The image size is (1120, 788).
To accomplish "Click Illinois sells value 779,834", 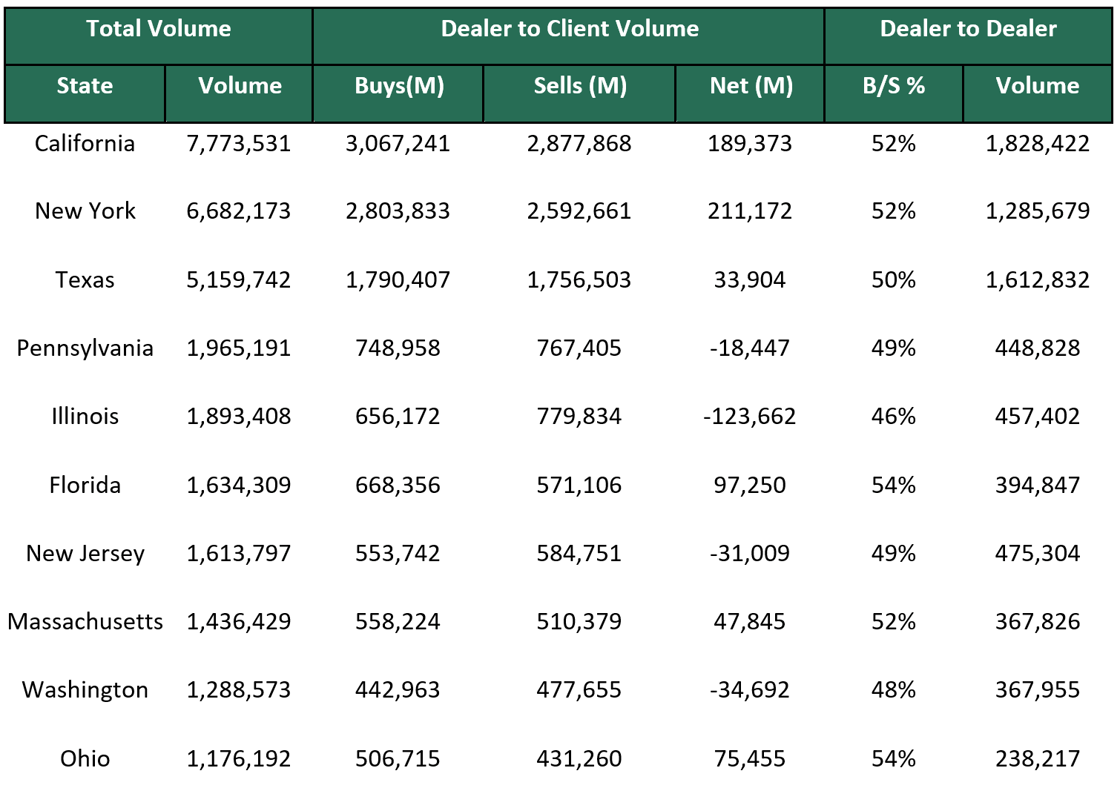I will click(x=579, y=417).
